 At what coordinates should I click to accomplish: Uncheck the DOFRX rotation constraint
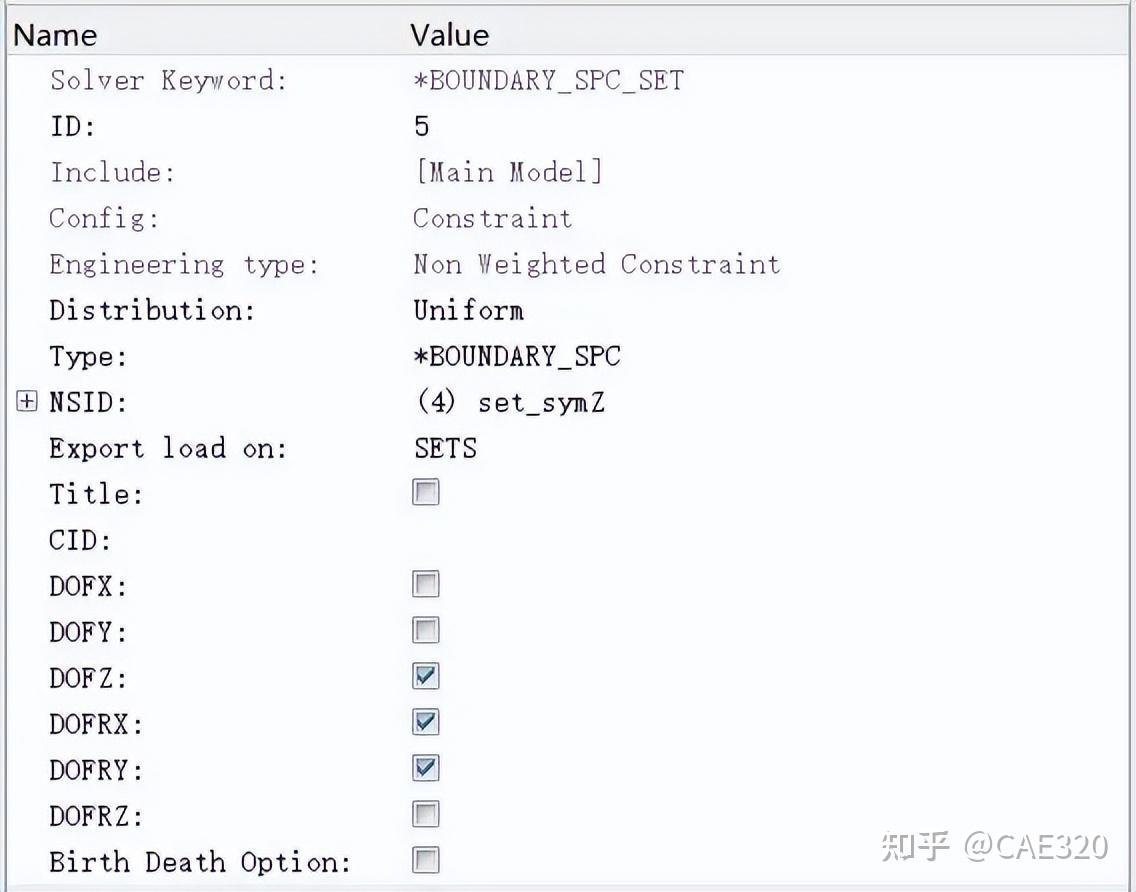click(424, 722)
